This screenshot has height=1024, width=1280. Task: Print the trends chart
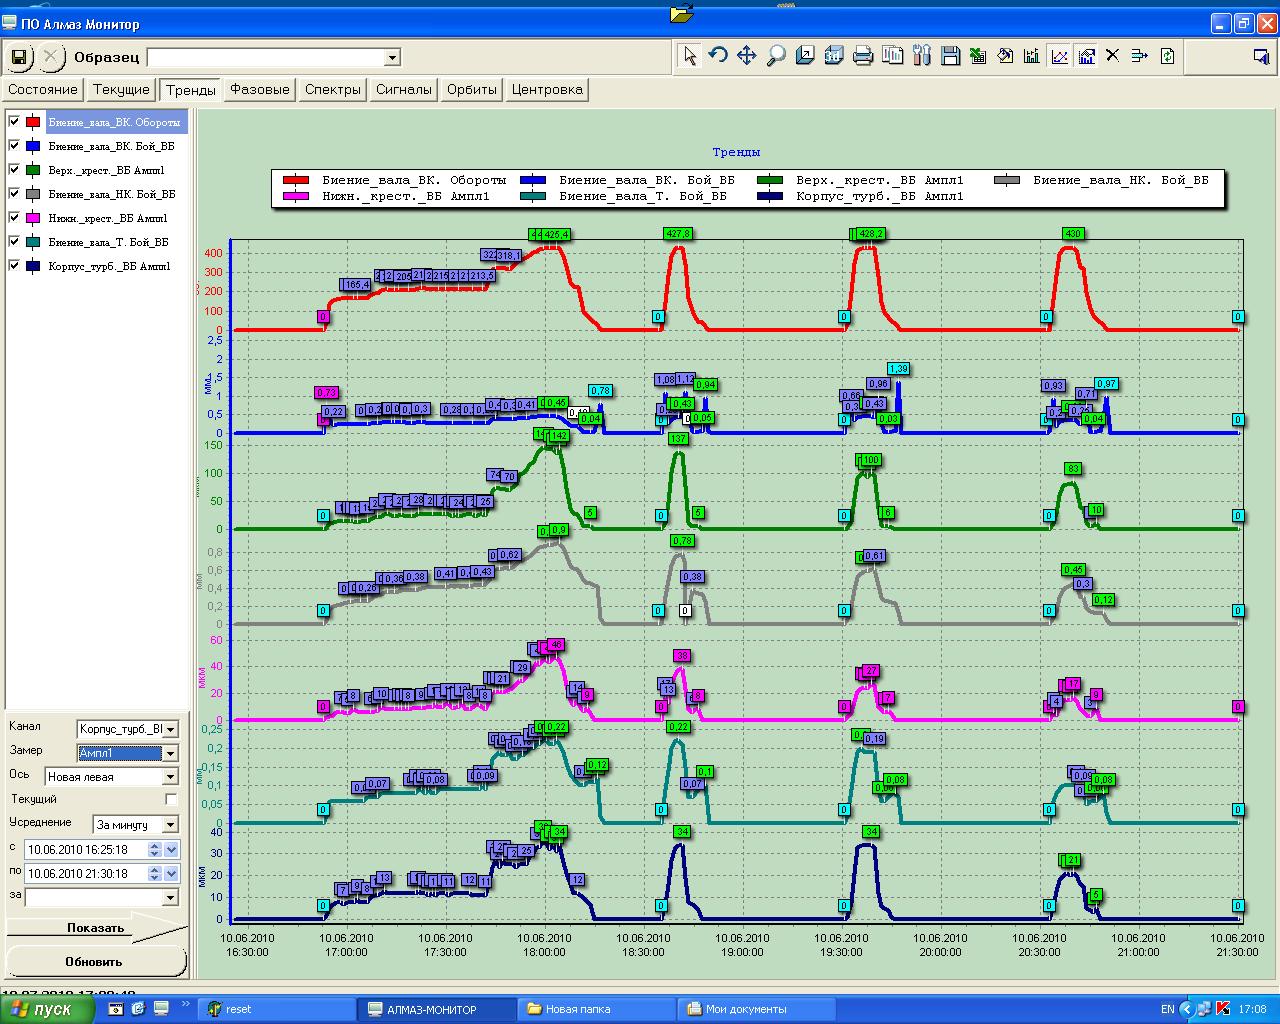tap(863, 56)
